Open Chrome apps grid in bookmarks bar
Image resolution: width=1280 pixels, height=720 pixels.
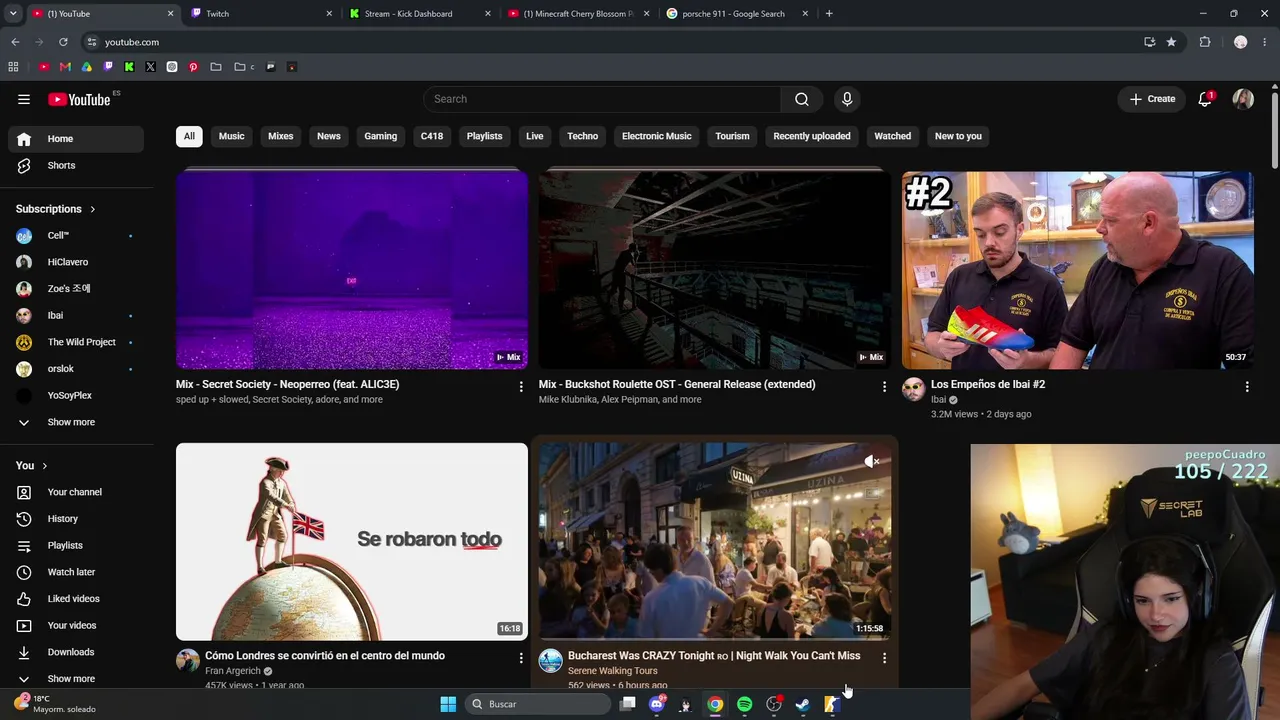point(13,67)
